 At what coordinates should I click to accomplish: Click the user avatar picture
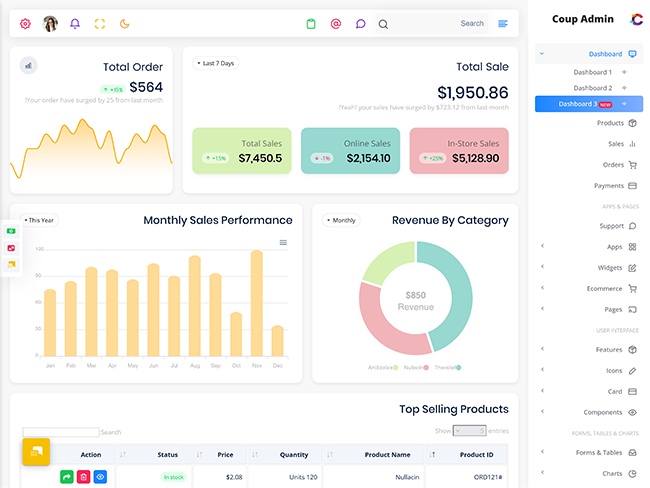(x=50, y=23)
